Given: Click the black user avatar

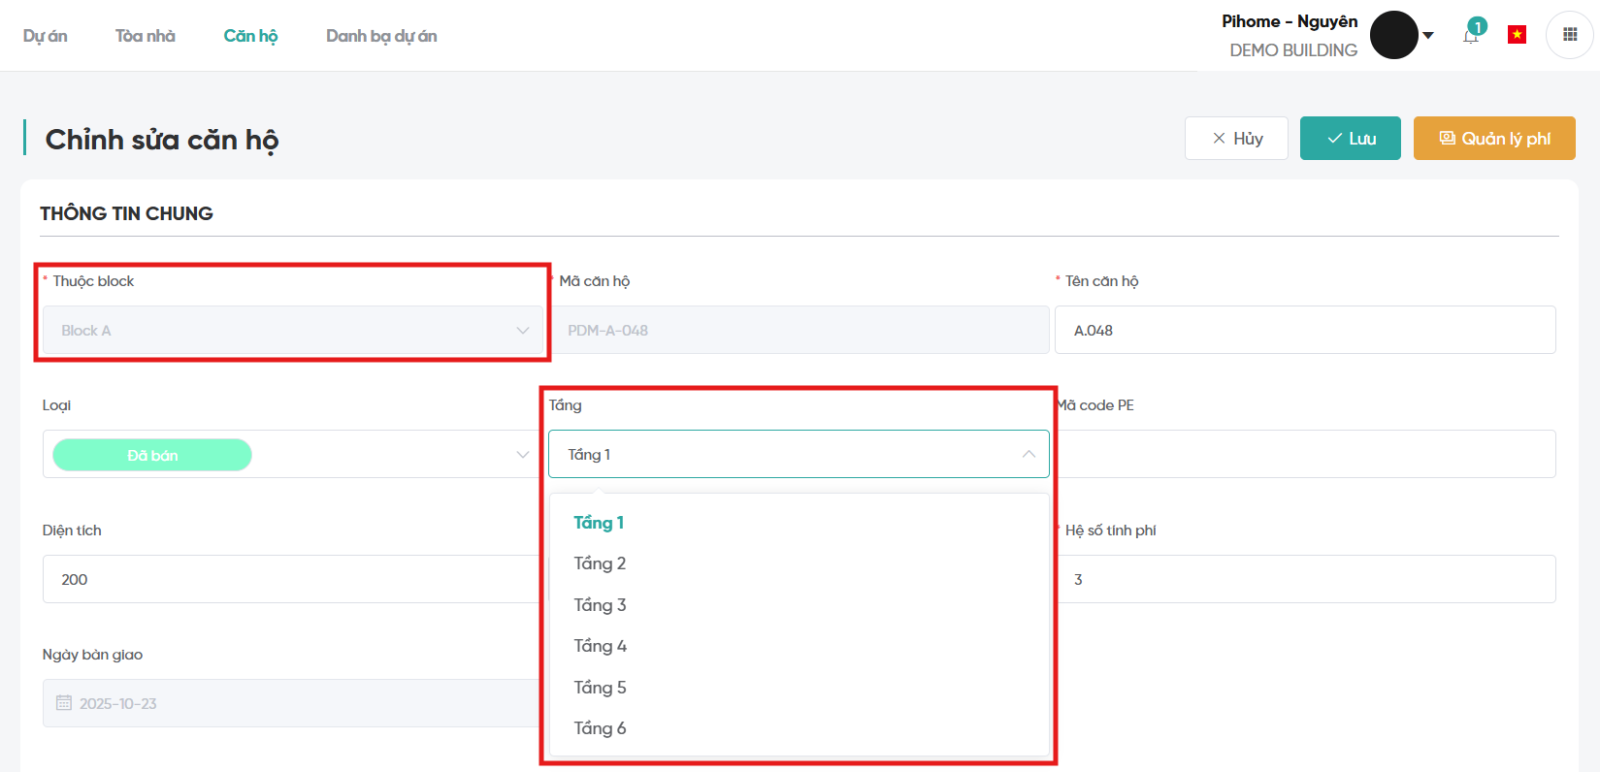Looking at the screenshot, I should 1393,35.
